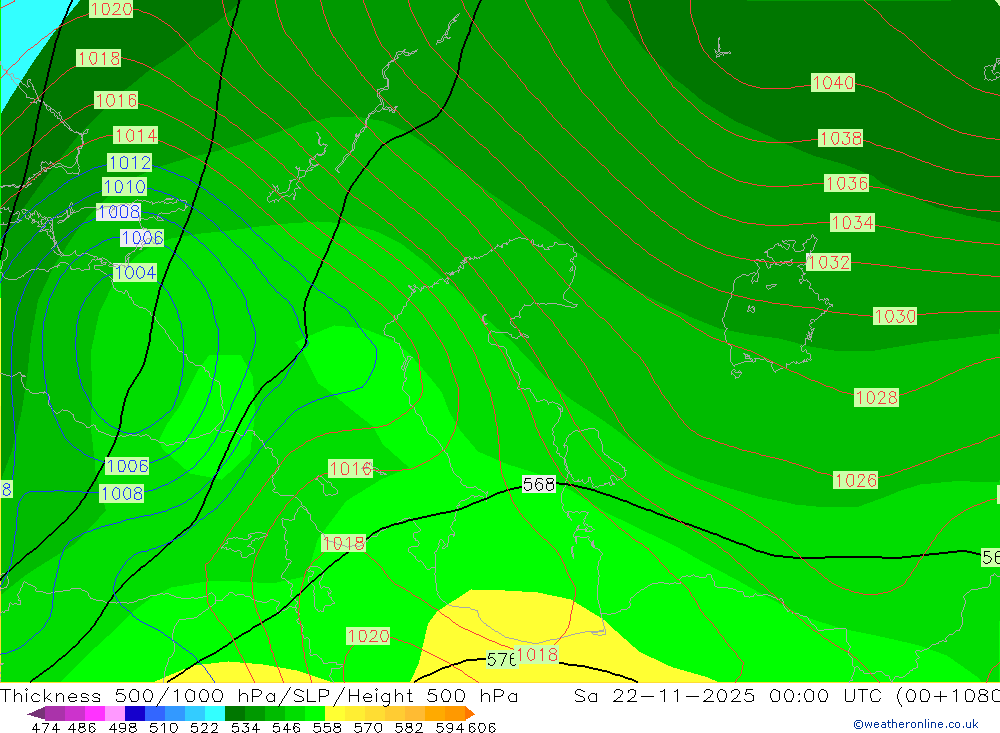
Task: Click the 1020 label above the 1018 label
Action: pyautogui.click(x=111, y=9)
